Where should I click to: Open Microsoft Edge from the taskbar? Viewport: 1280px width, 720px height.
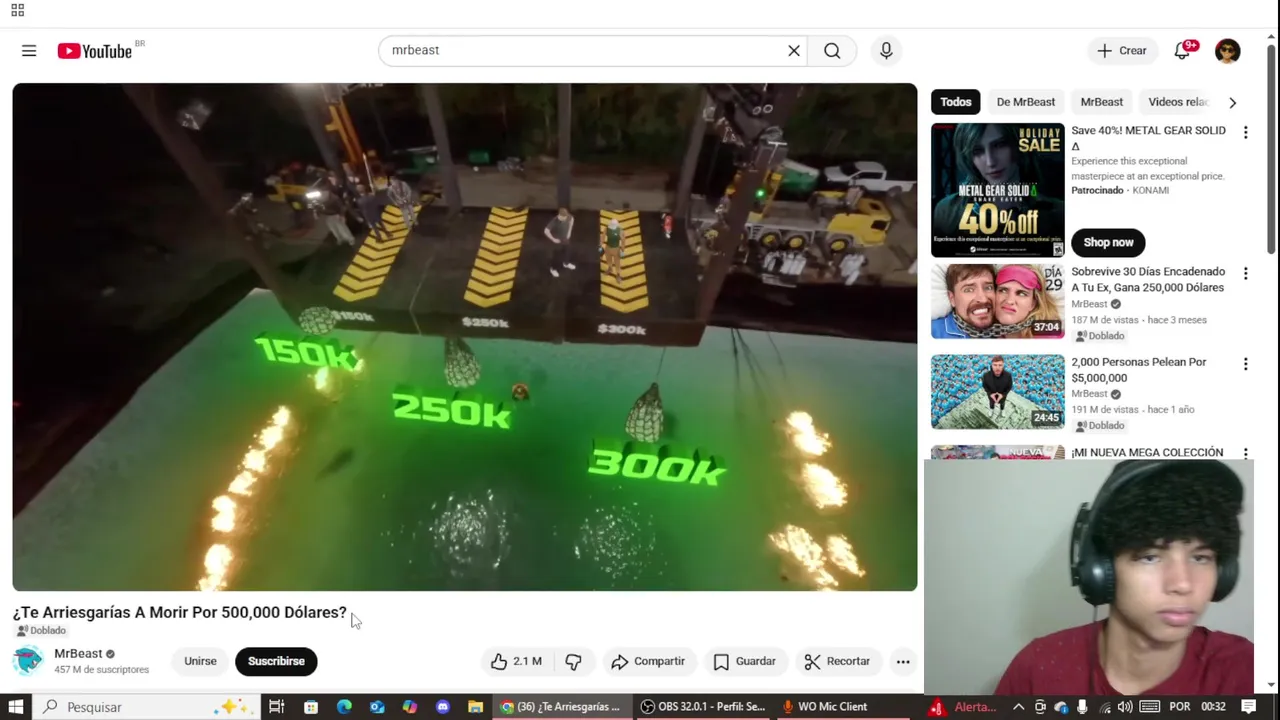[344, 707]
